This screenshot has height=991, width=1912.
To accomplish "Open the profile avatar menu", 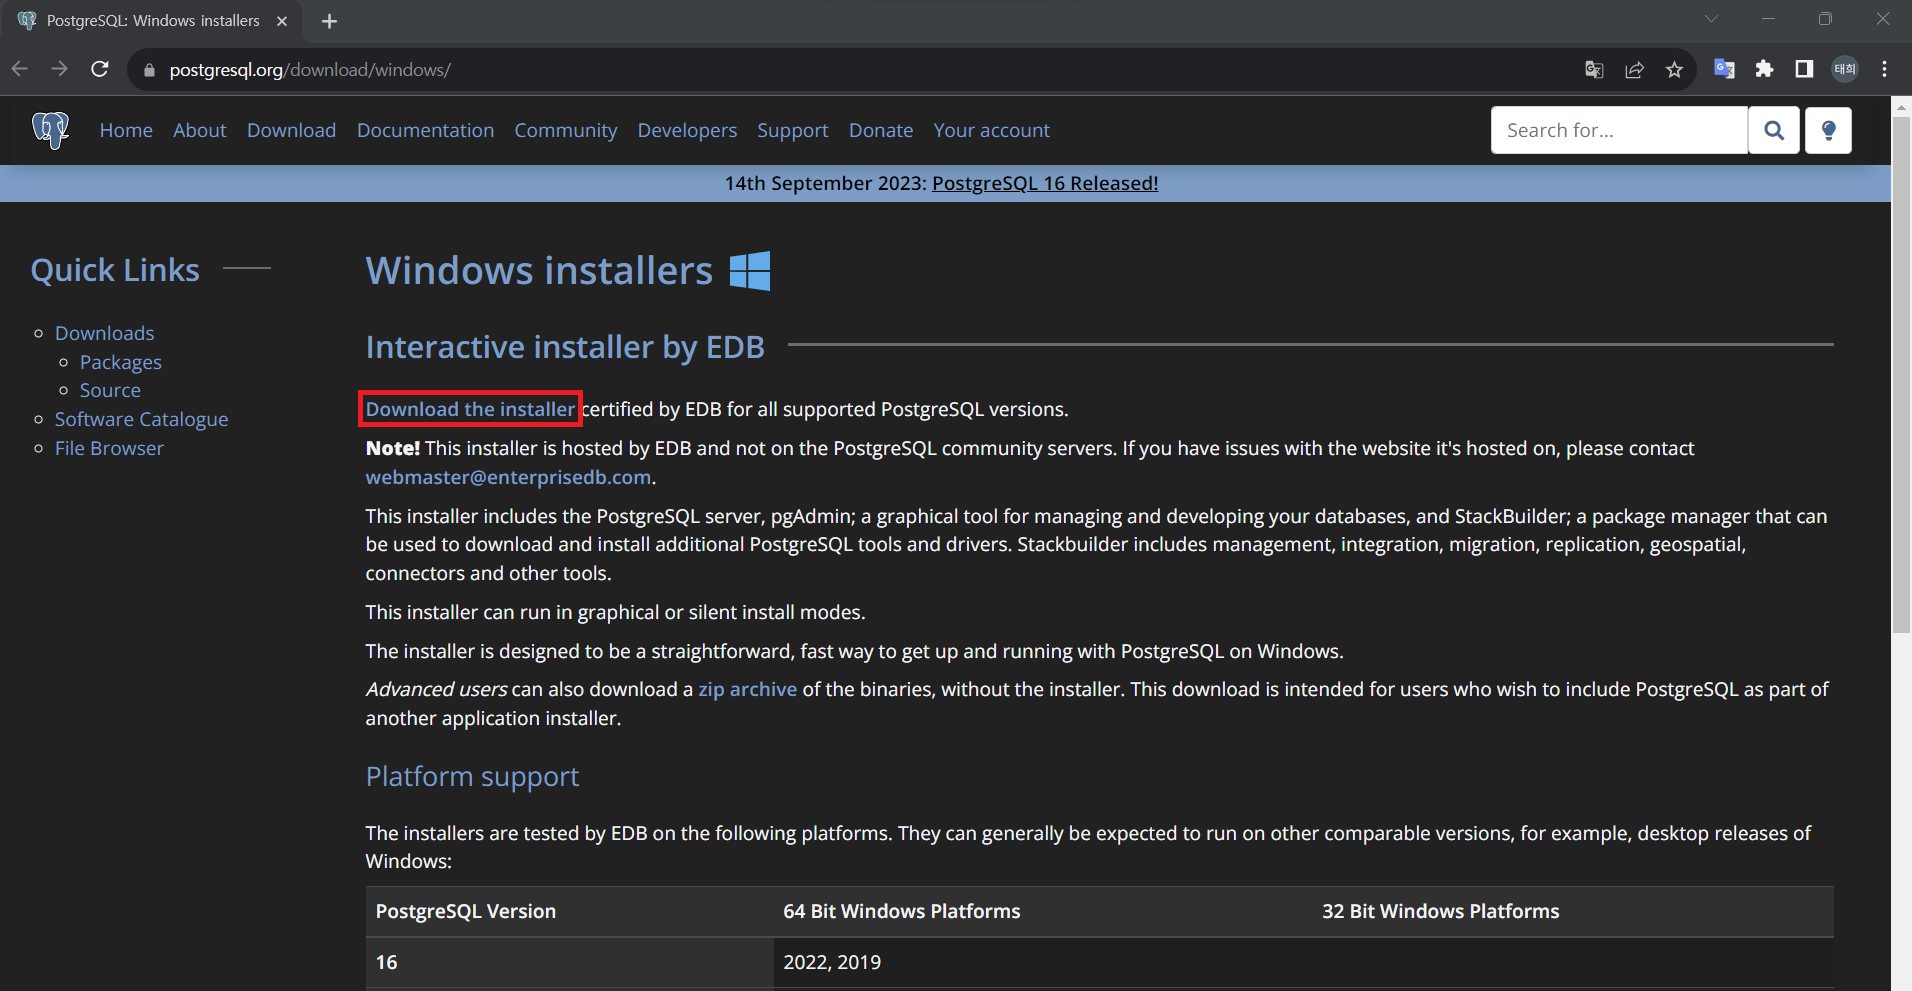I will [1844, 69].
